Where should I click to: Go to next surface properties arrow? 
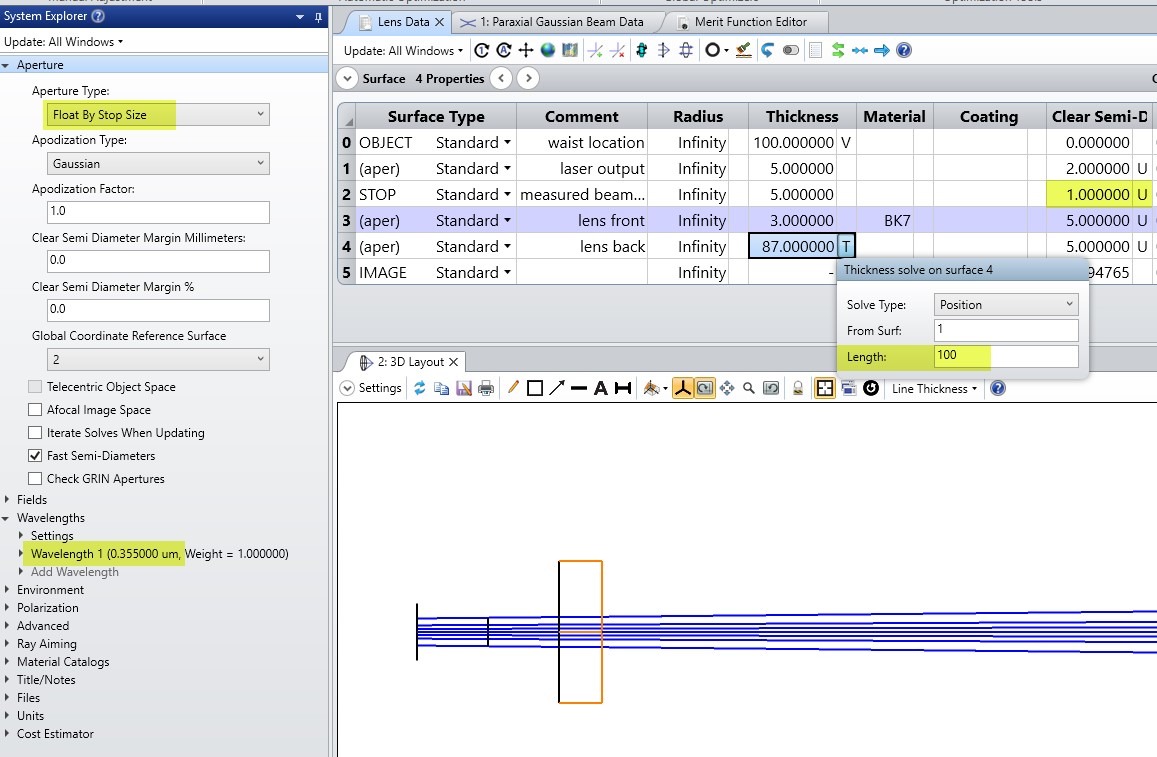528,78
